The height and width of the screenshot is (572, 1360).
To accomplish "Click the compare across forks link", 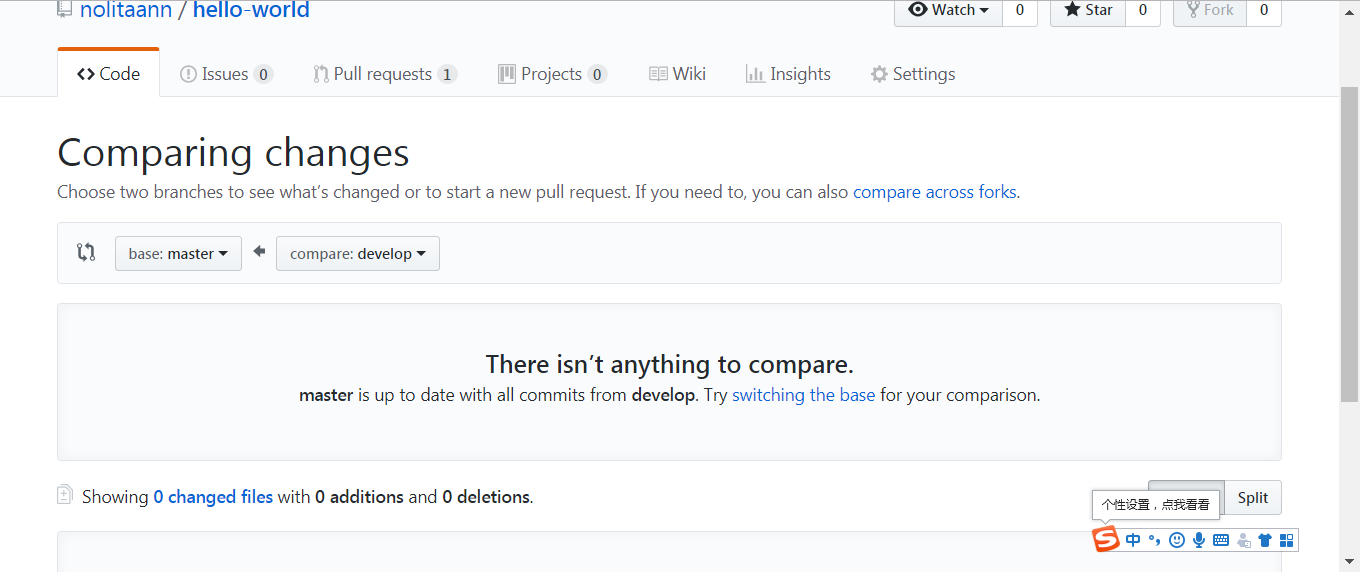I will pyautogui.click(x=934, y=192).
